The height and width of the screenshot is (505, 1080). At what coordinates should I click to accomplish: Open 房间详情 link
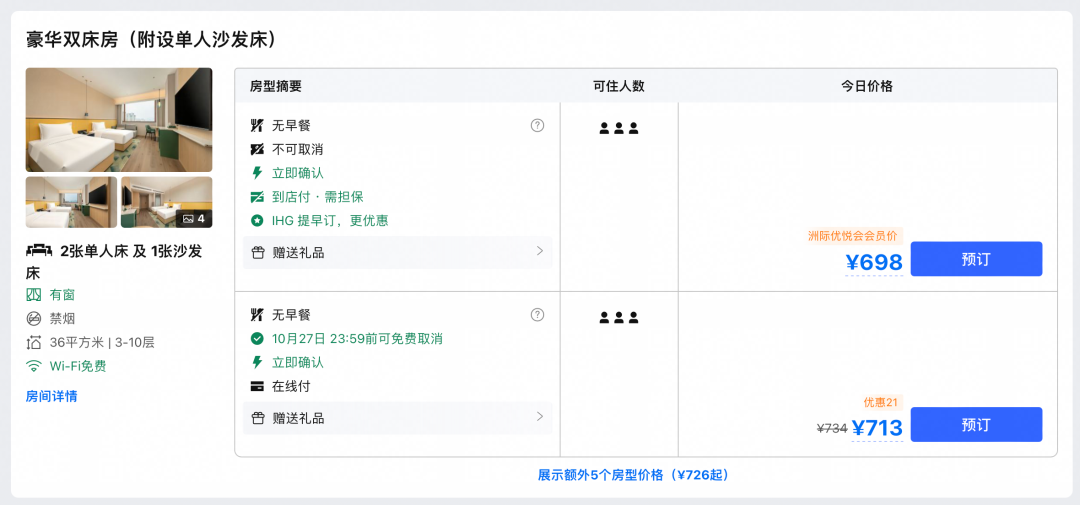(52, 396)
